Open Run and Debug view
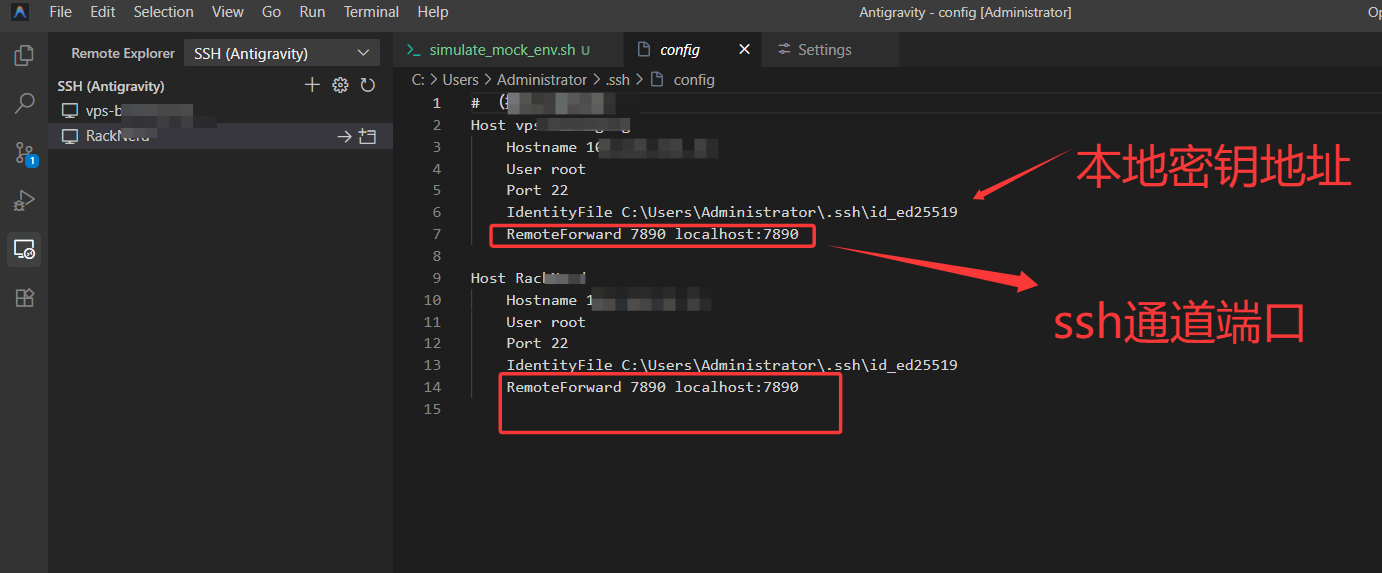The width and height of the screenshot is (1382, 573). [x=24, y=201]
